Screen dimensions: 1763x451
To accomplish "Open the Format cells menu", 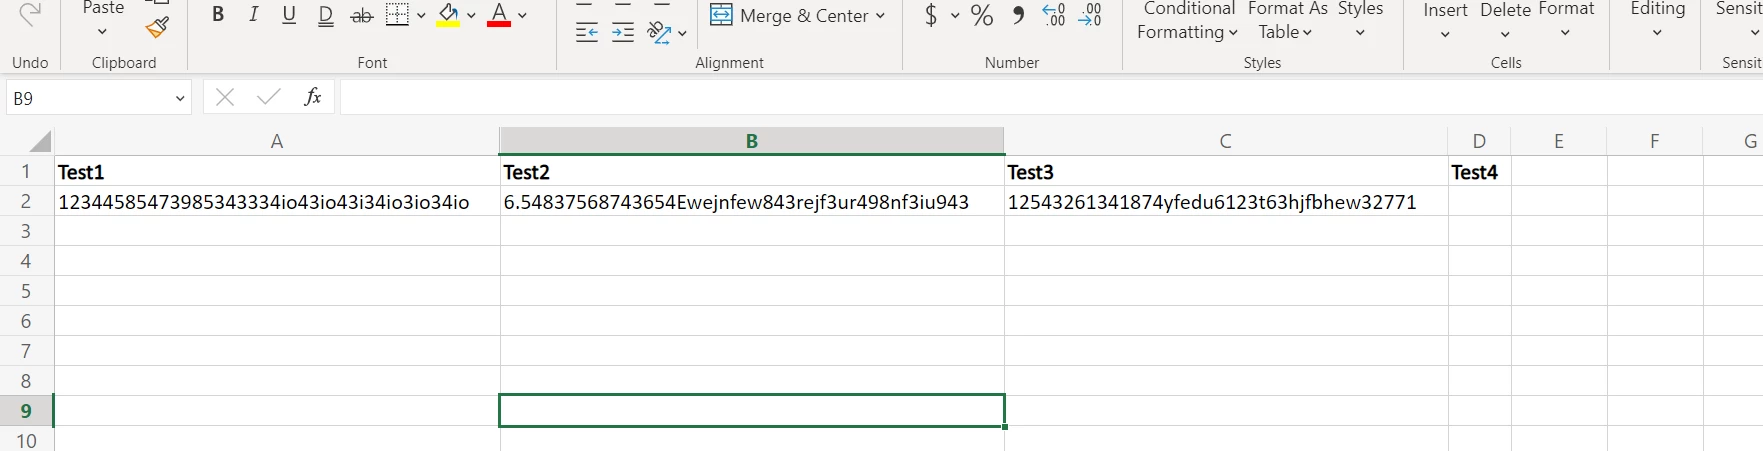I will (x=1566, y=20).
